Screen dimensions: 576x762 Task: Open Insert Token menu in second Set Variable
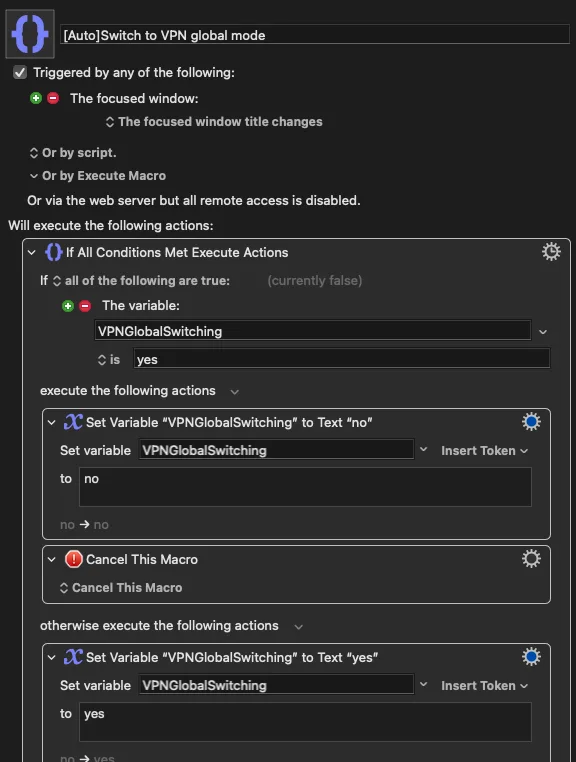[484, 685]
